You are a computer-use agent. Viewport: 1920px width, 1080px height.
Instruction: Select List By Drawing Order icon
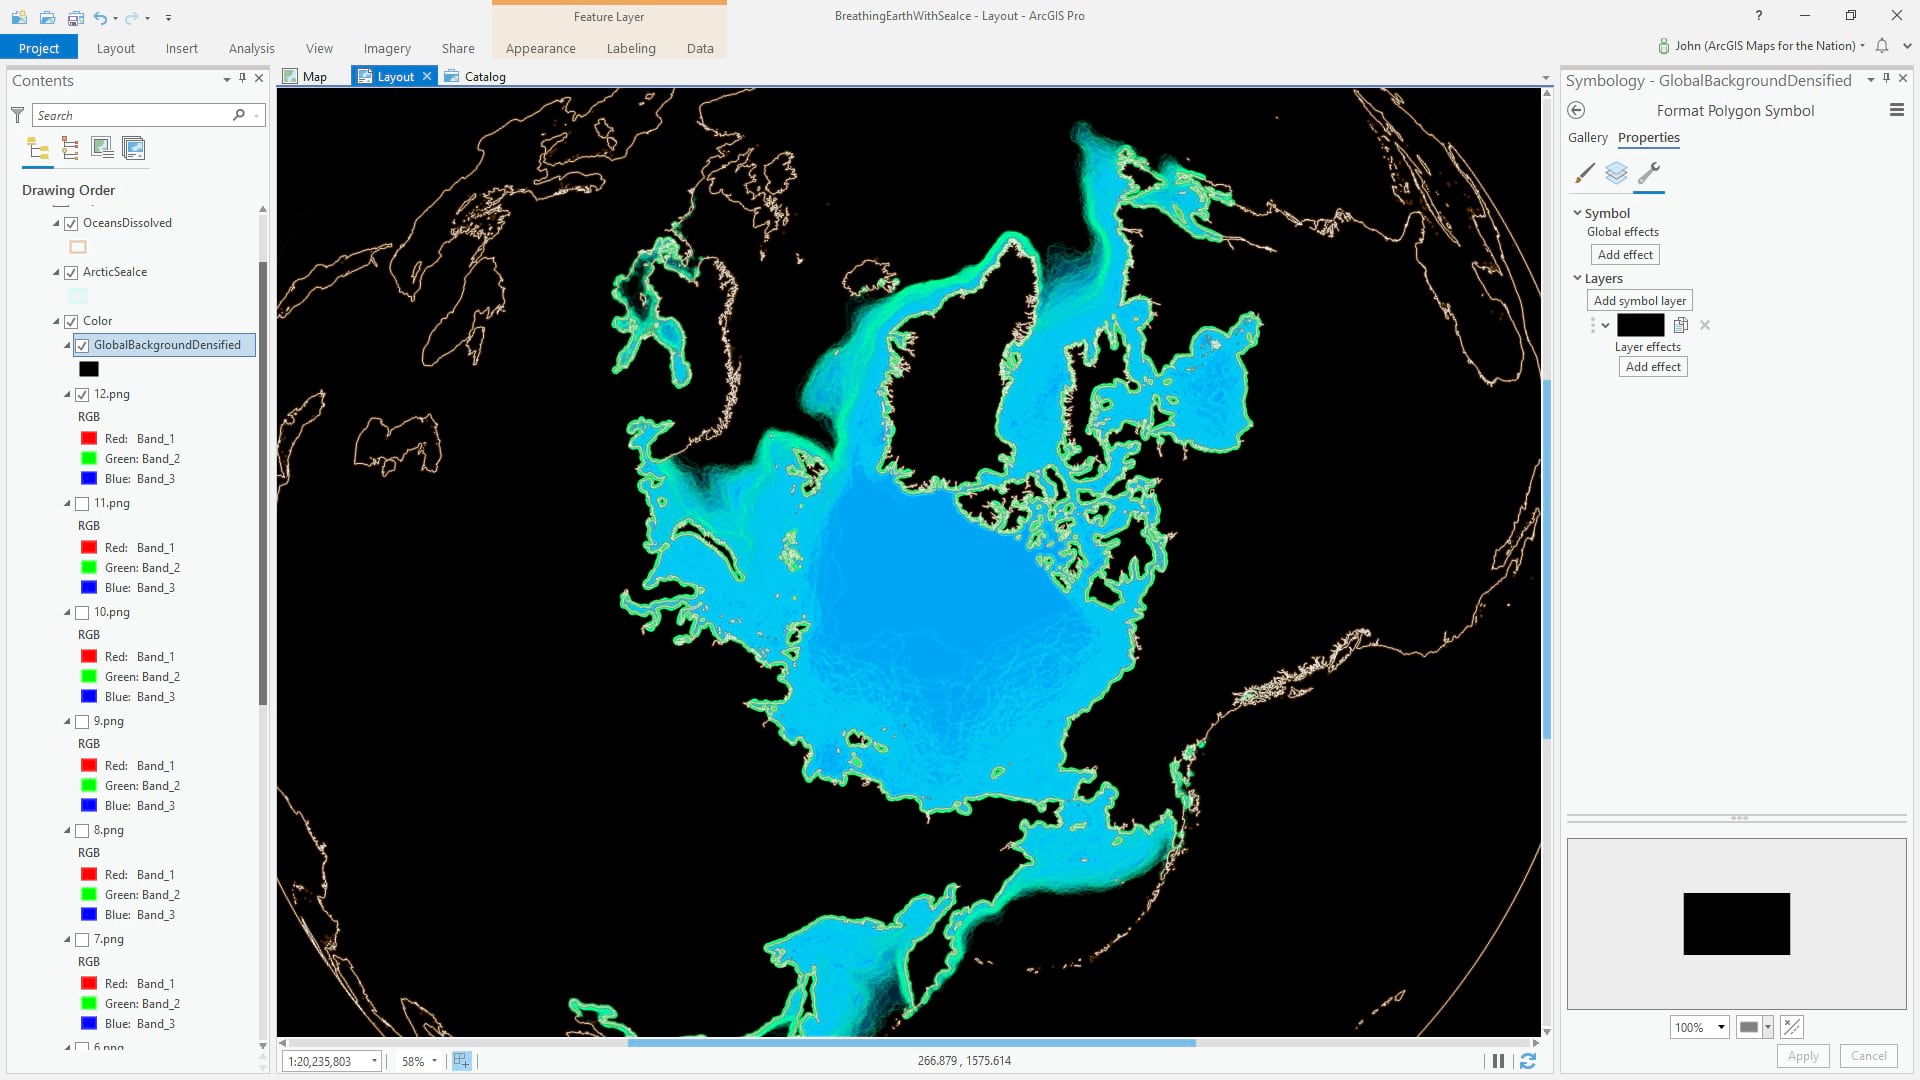[x=38, y=149]
